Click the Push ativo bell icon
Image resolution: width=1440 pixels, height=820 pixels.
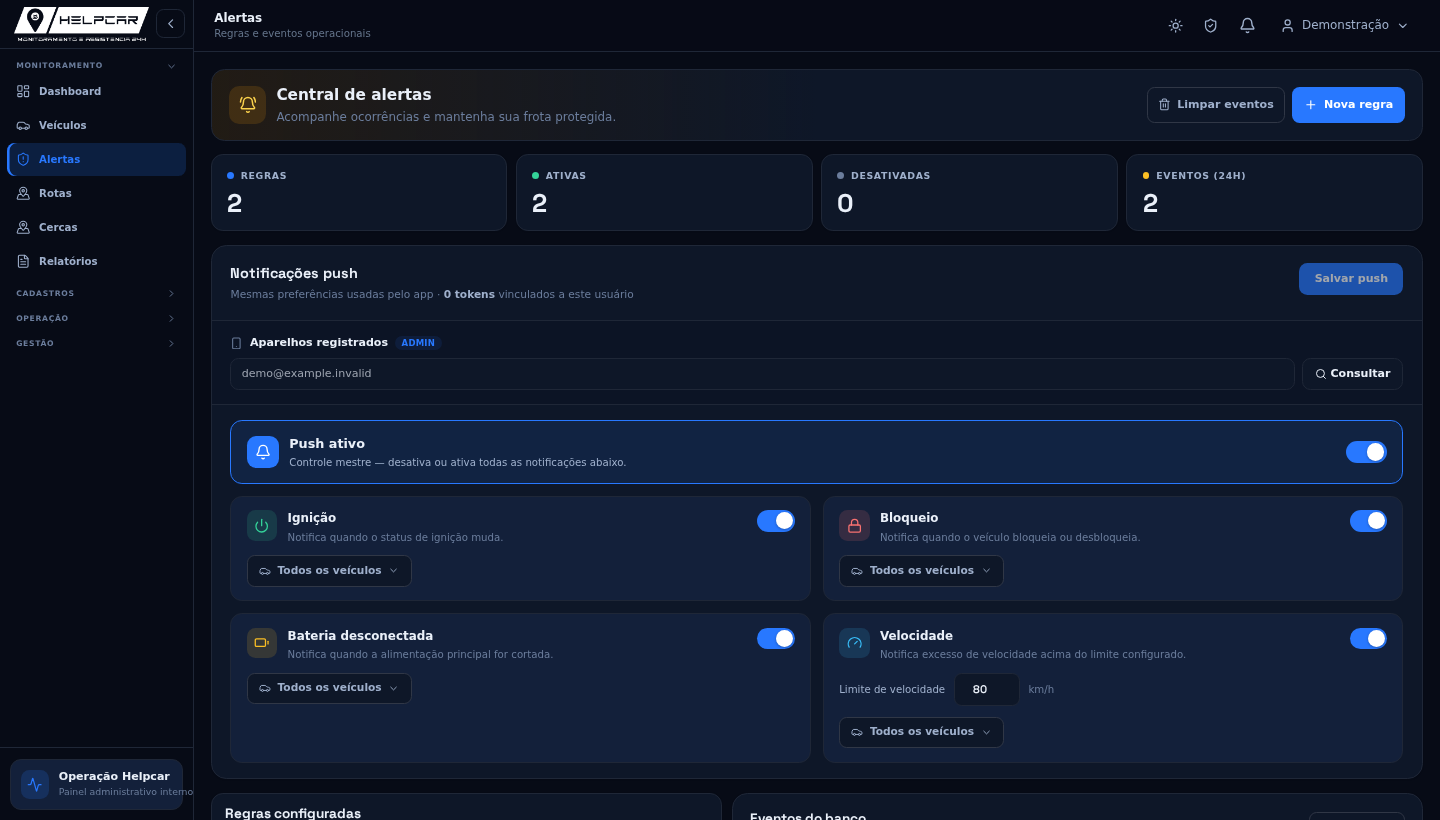coord(263,452)
